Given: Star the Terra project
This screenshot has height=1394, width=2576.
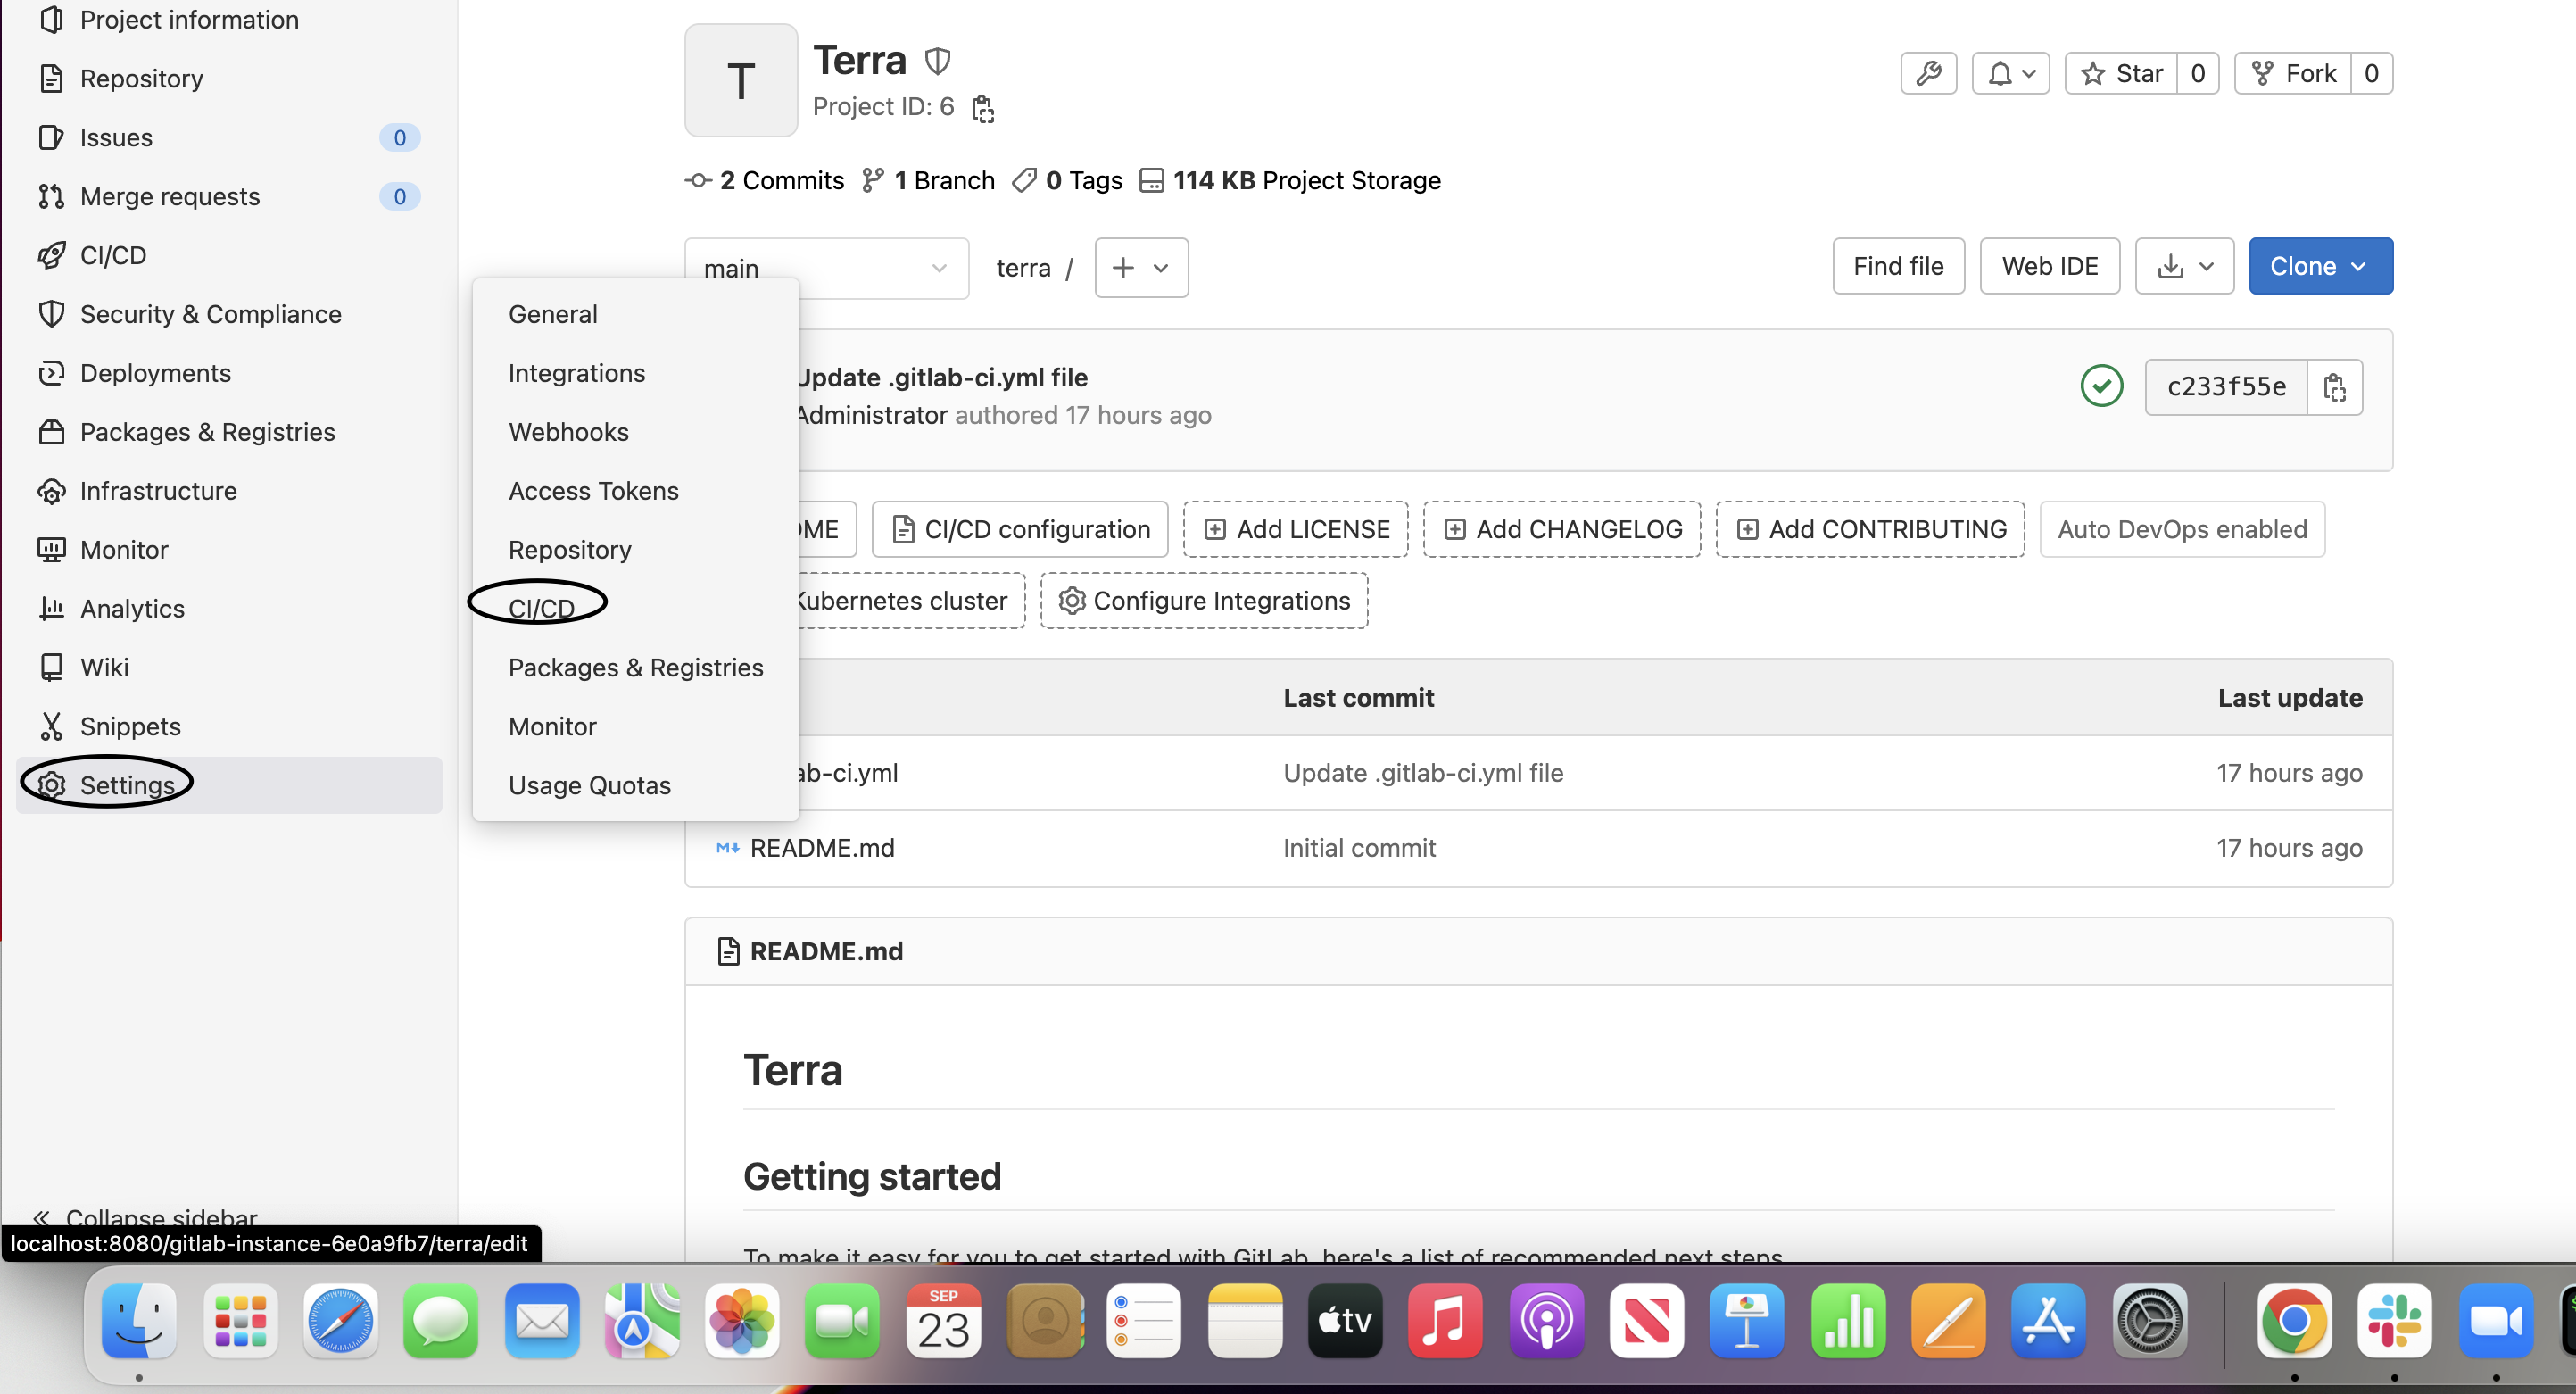Looking at the screenshot, I should coord(2125,72).
